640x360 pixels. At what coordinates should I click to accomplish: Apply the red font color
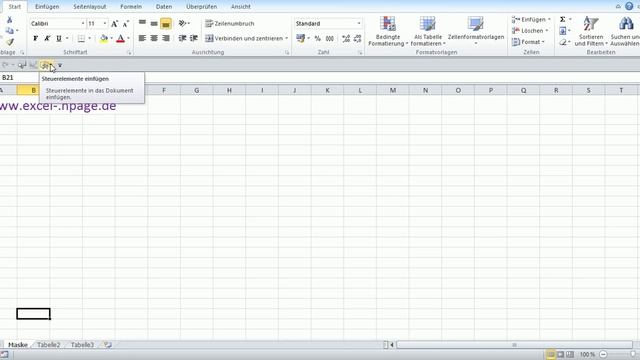[x=120, y=38]
